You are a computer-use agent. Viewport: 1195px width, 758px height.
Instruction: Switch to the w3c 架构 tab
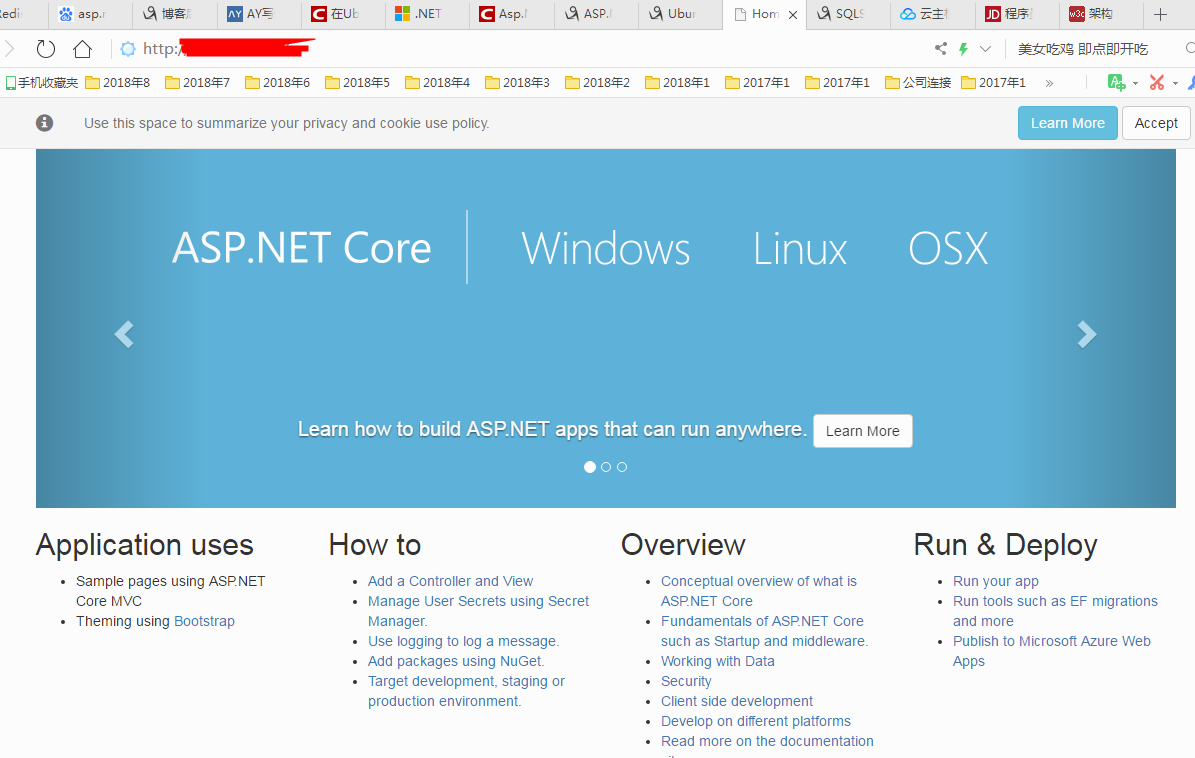pos(1100,14)
